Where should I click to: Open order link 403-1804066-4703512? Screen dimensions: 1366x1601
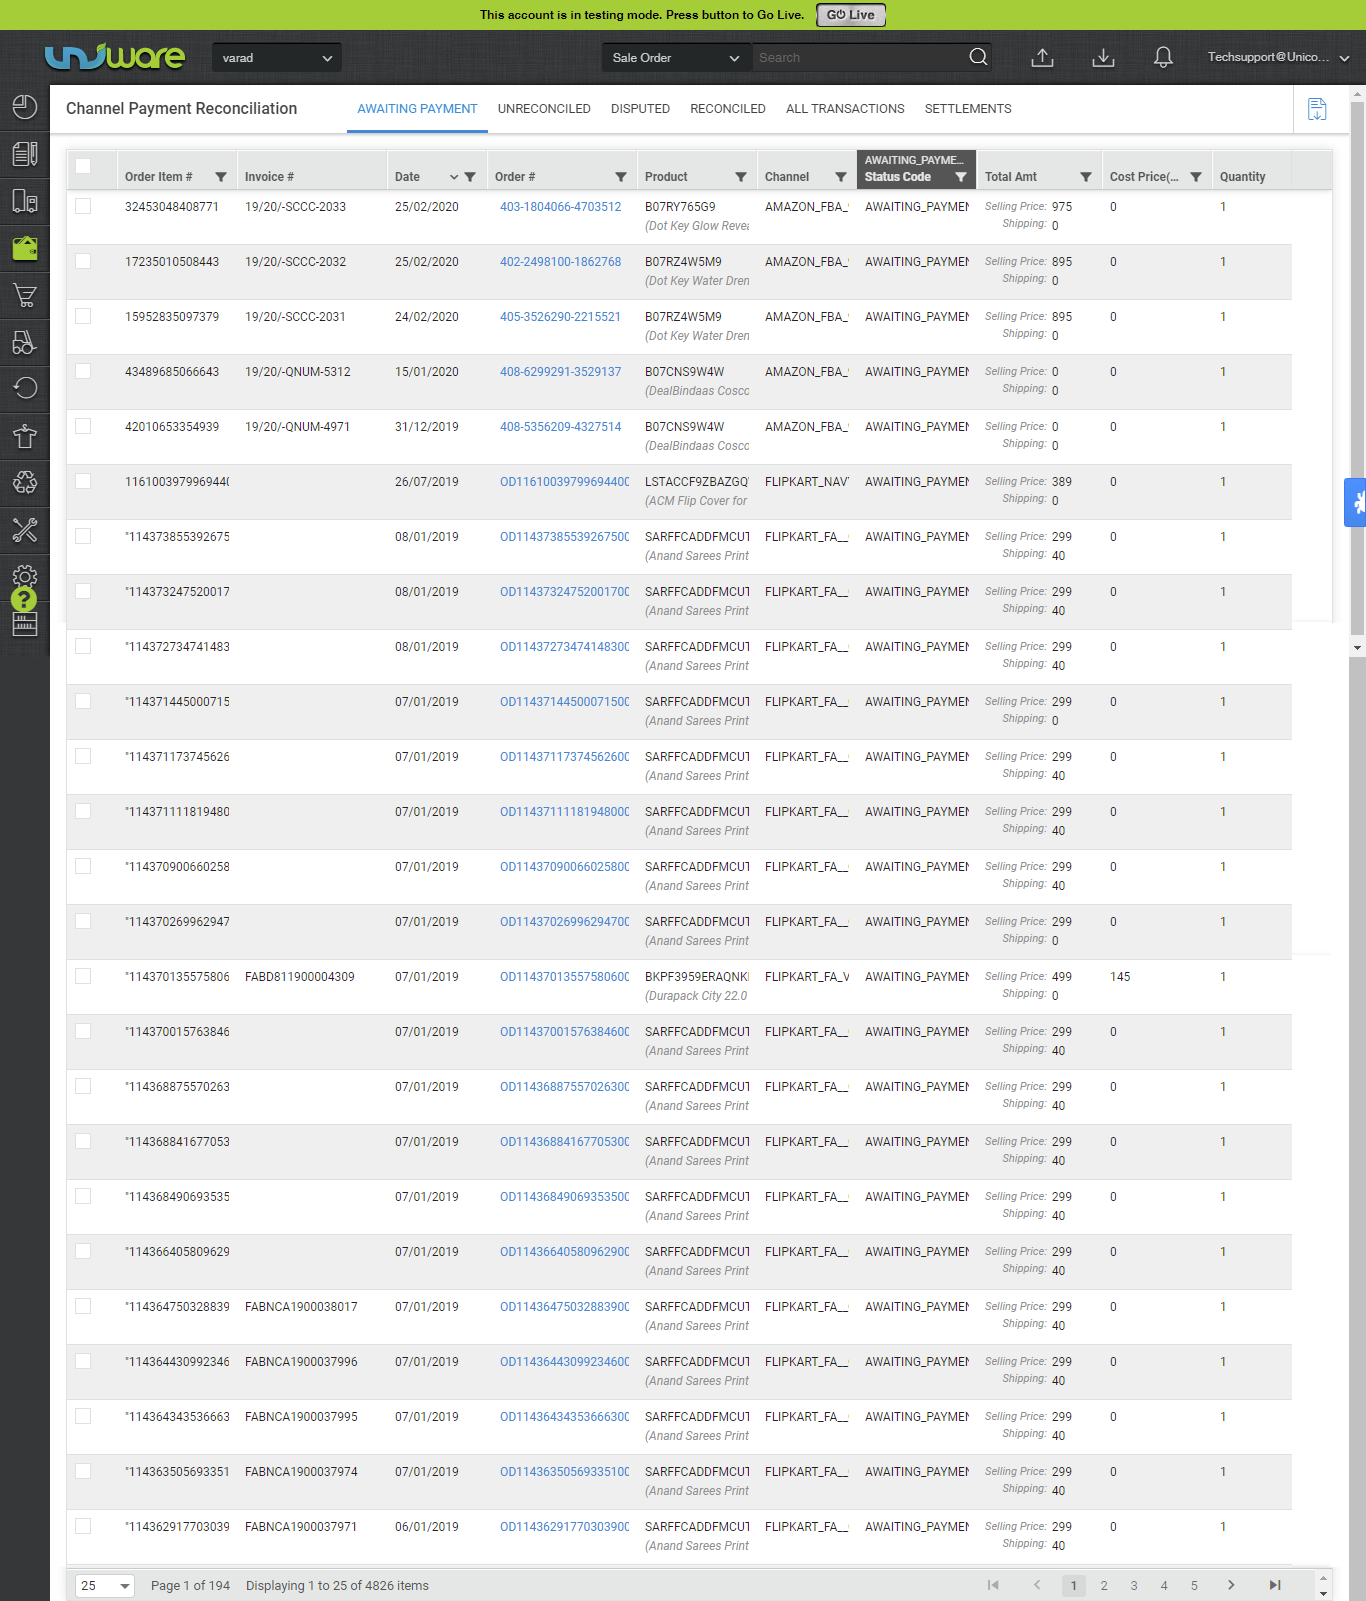tap(560, 207)
